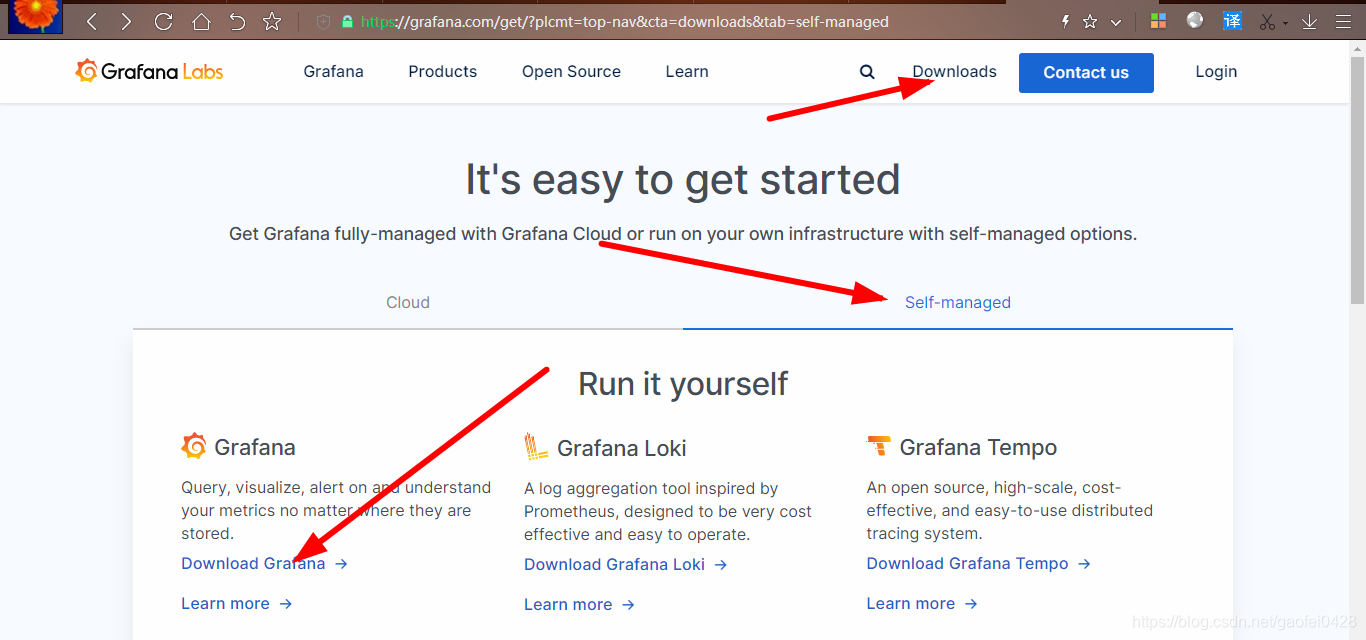
Task: Click the shield security icon in address bar
Action: click(x=323, y=21)
